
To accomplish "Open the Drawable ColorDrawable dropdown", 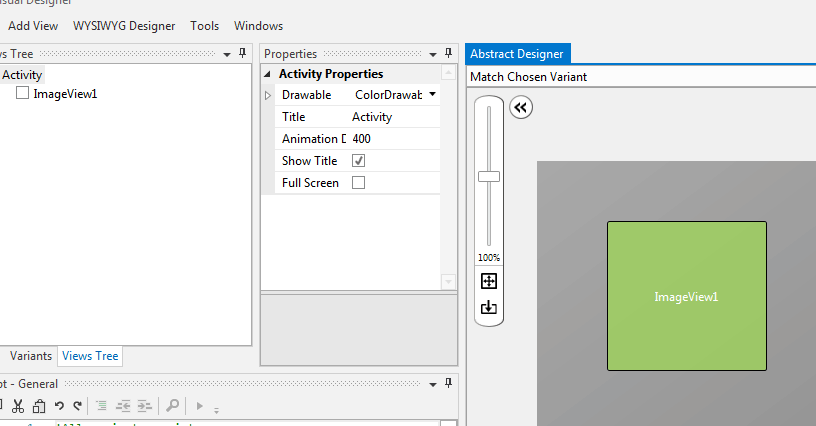I will point(431,95).
